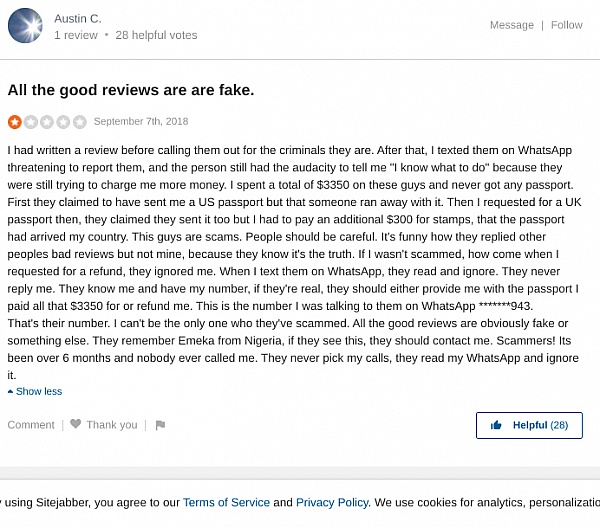
Task: Click the "1 review" count
Action: tap(76, 35)
